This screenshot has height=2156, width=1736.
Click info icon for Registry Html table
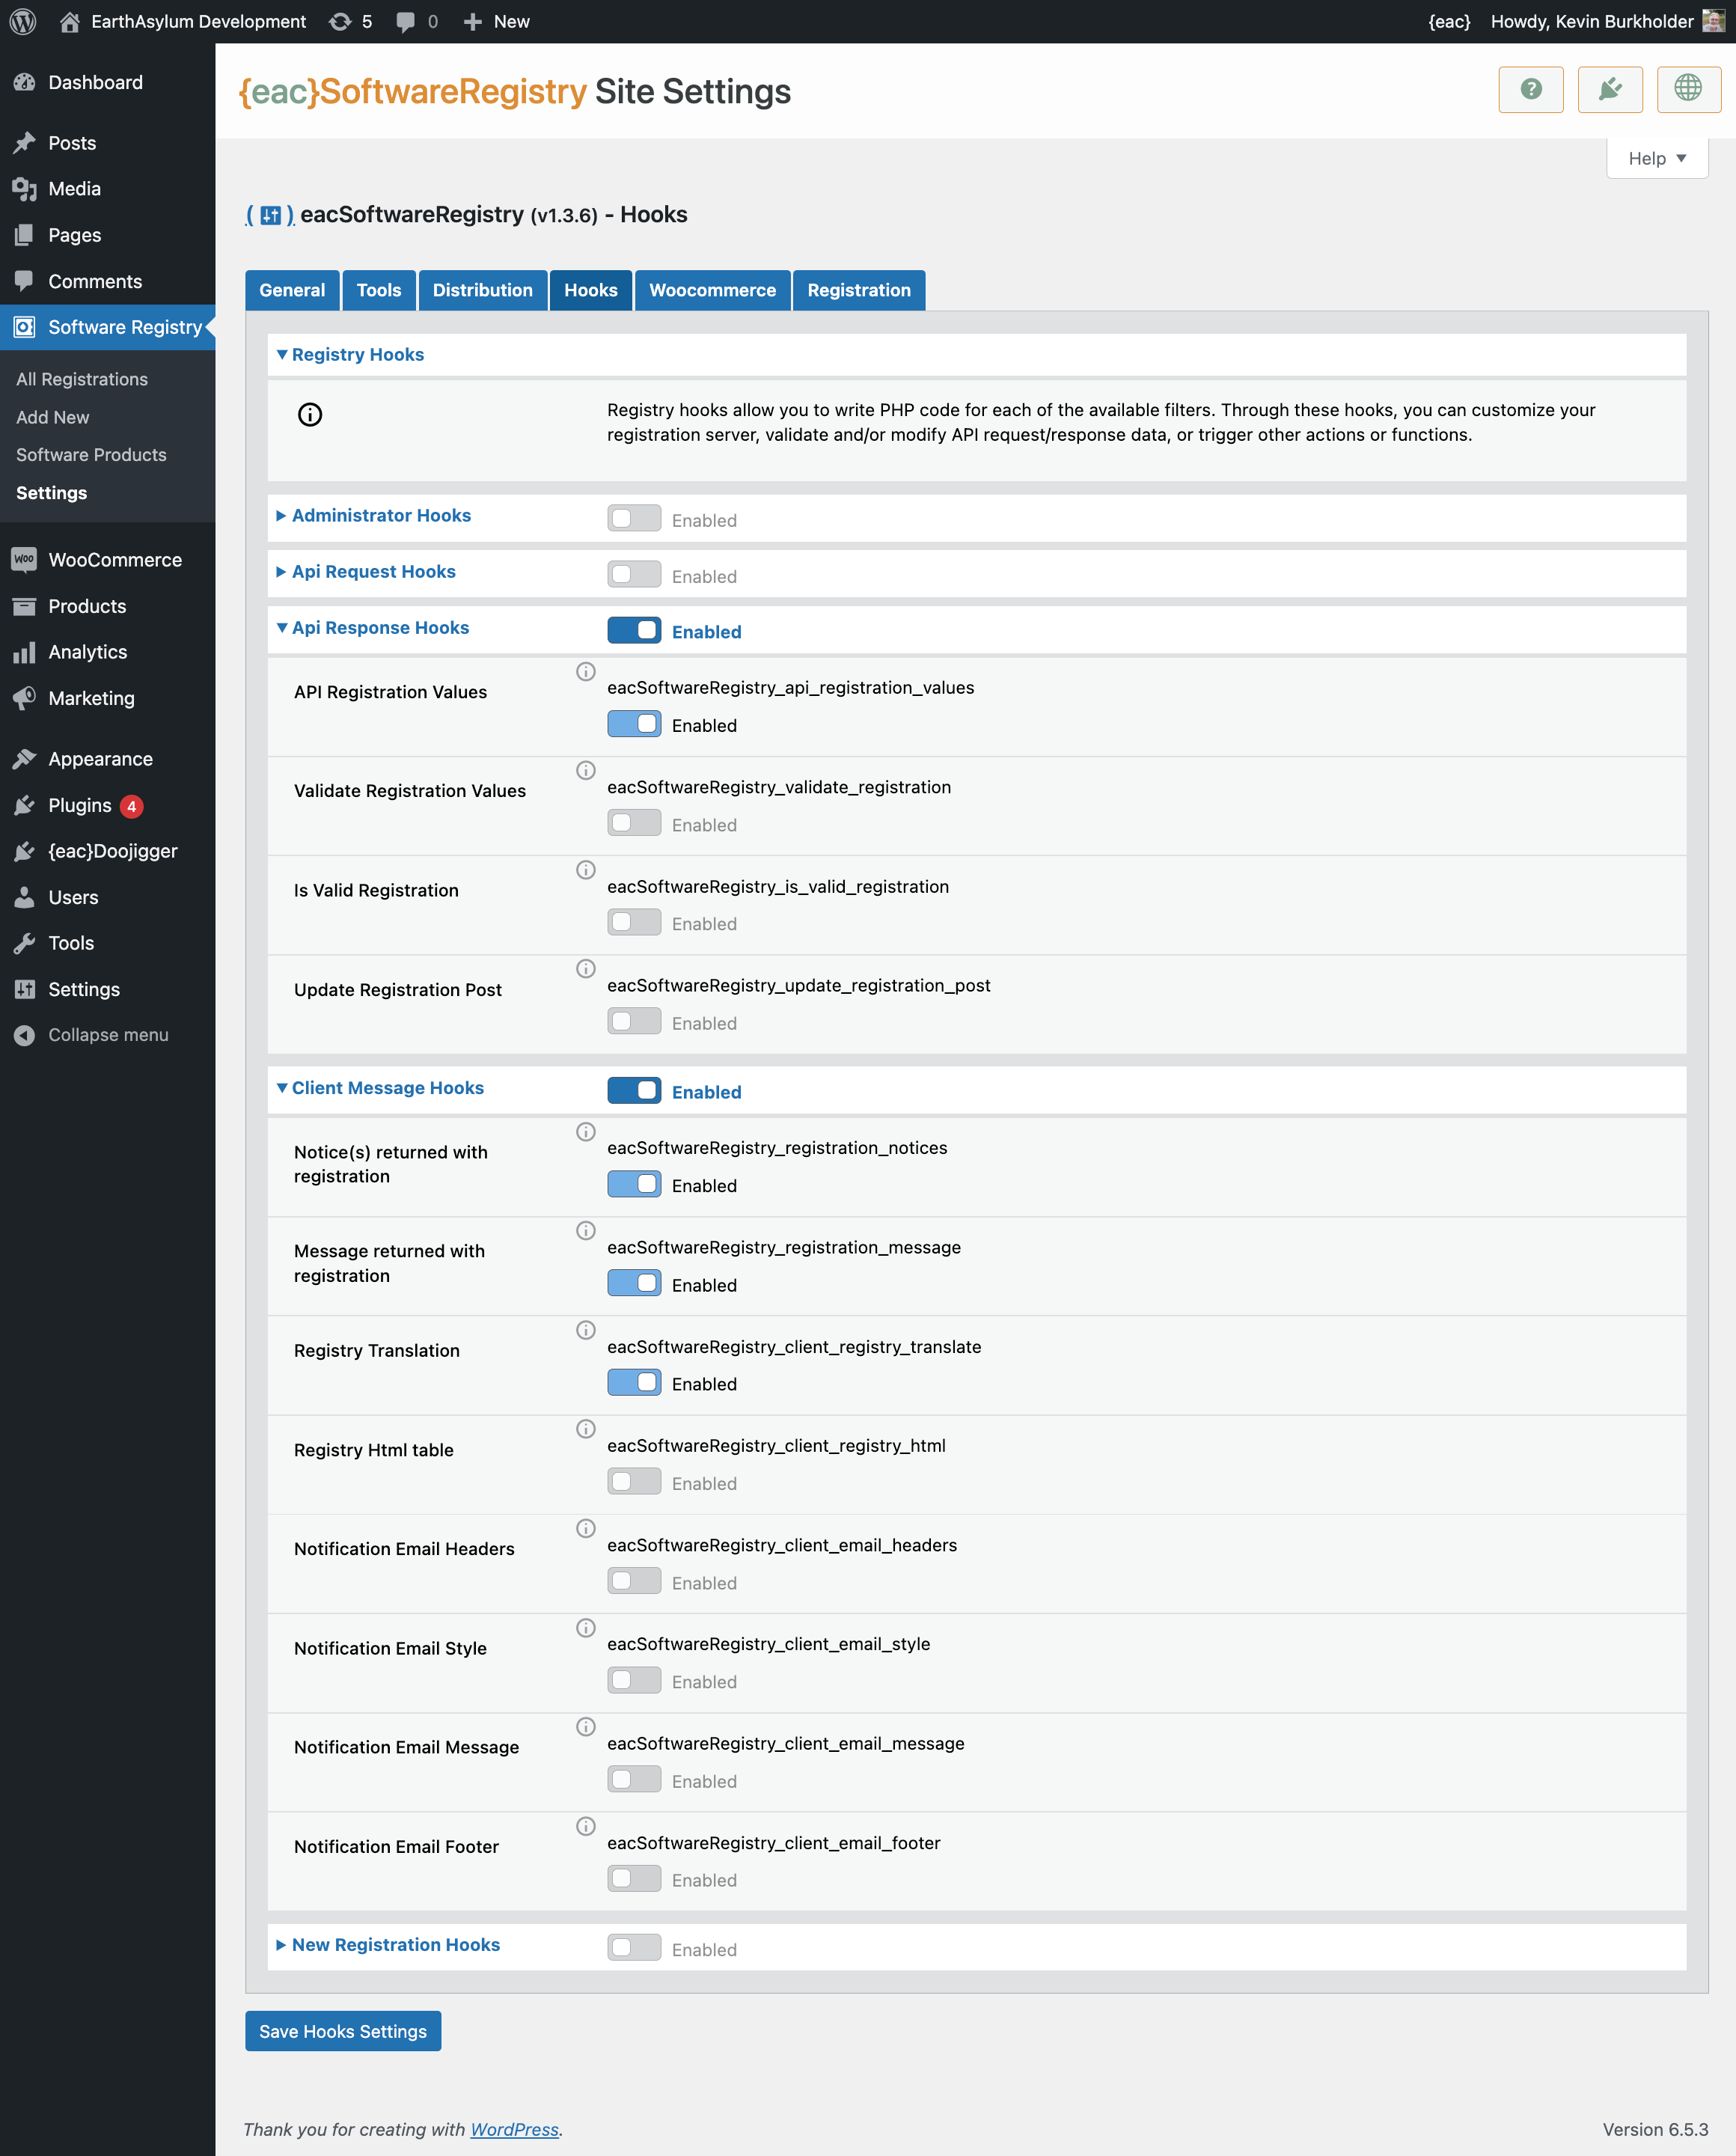[586, 1428]
